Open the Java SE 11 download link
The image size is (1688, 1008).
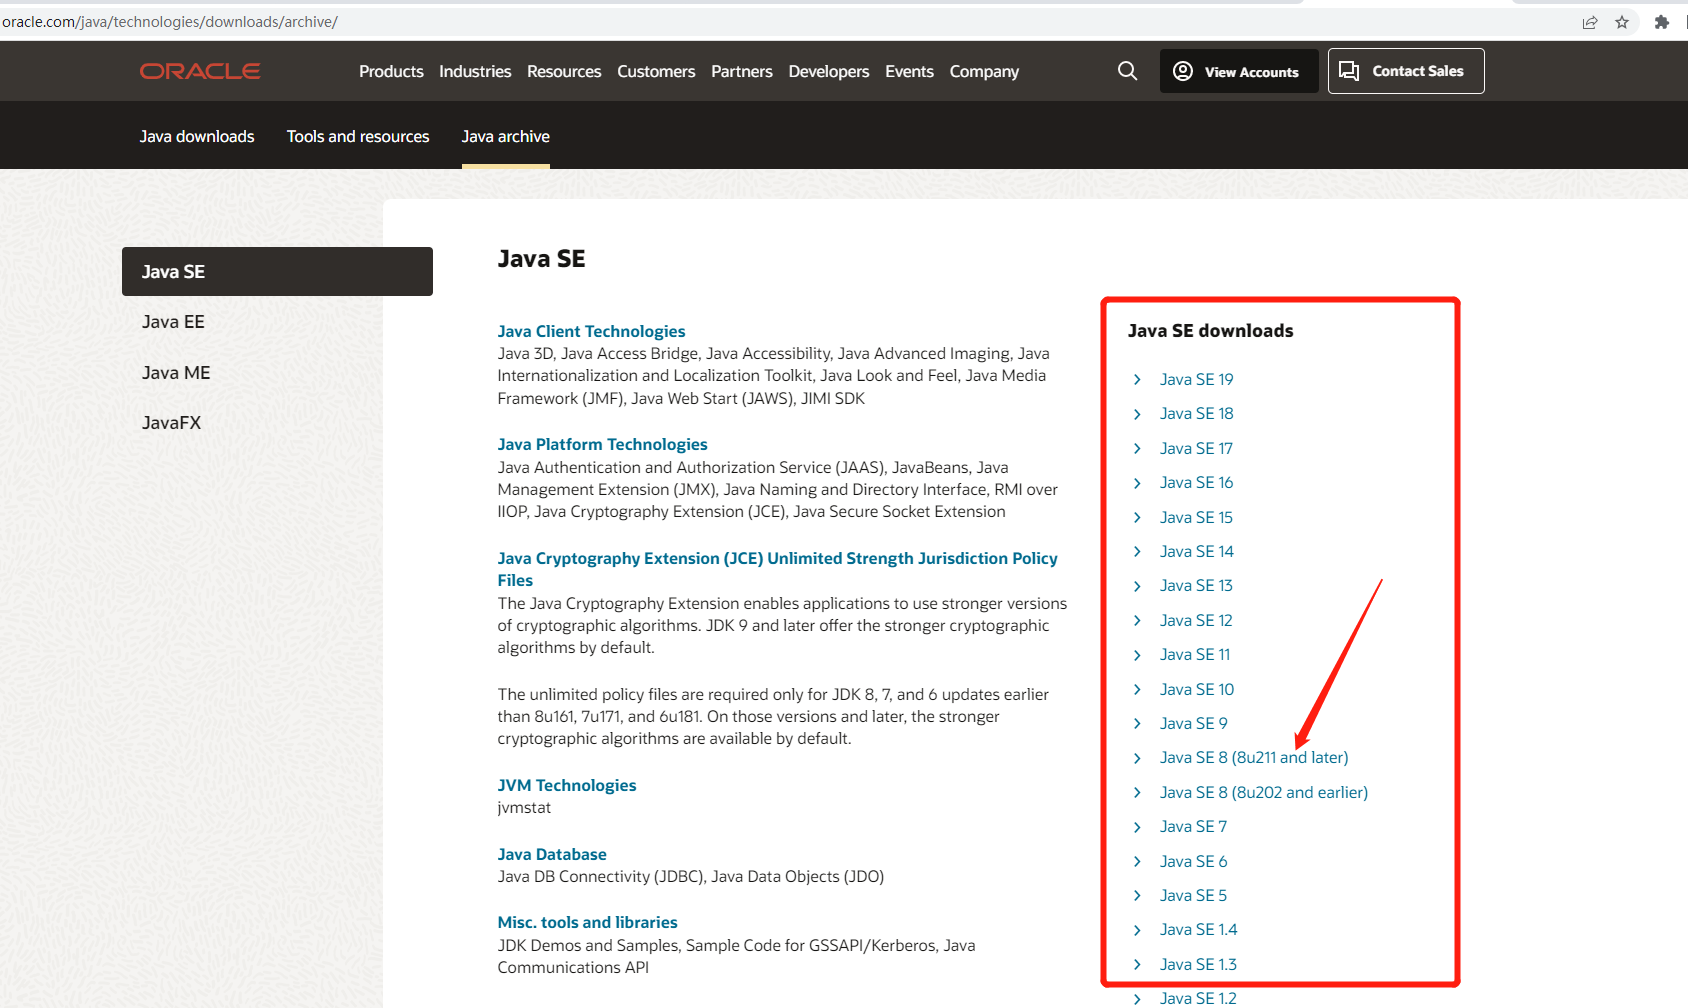click(x=1195, y=655)
